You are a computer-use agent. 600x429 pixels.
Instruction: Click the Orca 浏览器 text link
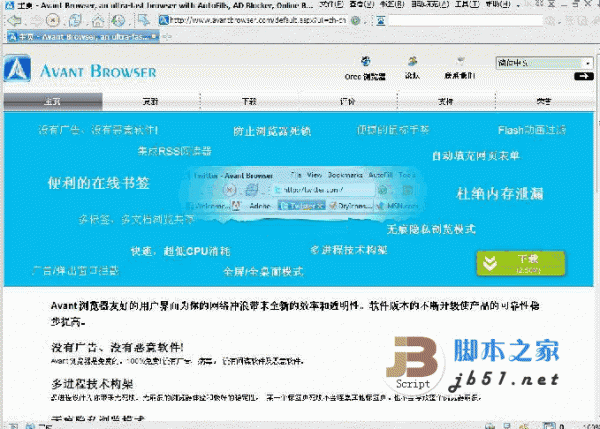(365, 77)
